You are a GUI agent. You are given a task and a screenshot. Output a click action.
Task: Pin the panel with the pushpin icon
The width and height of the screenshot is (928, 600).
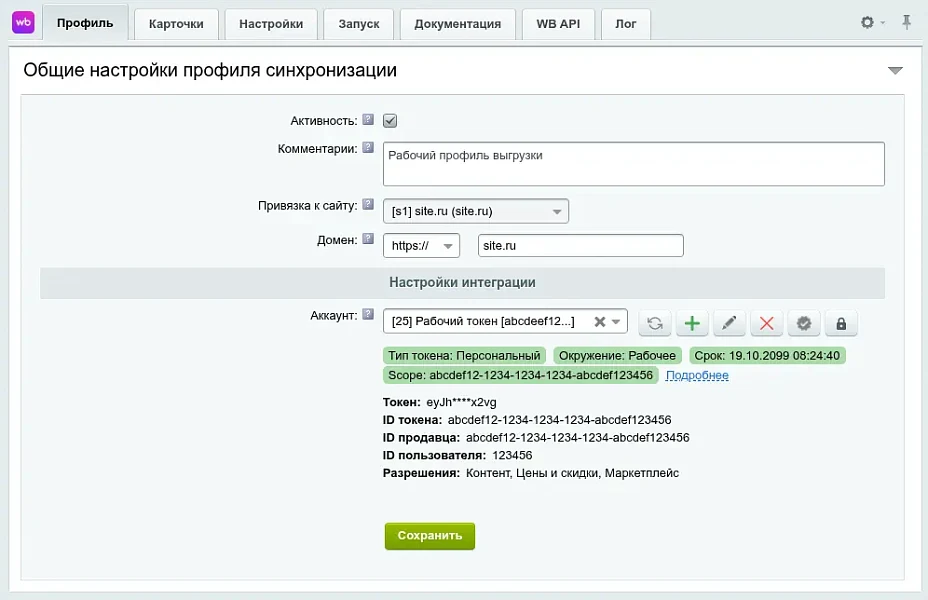(906, 22)
